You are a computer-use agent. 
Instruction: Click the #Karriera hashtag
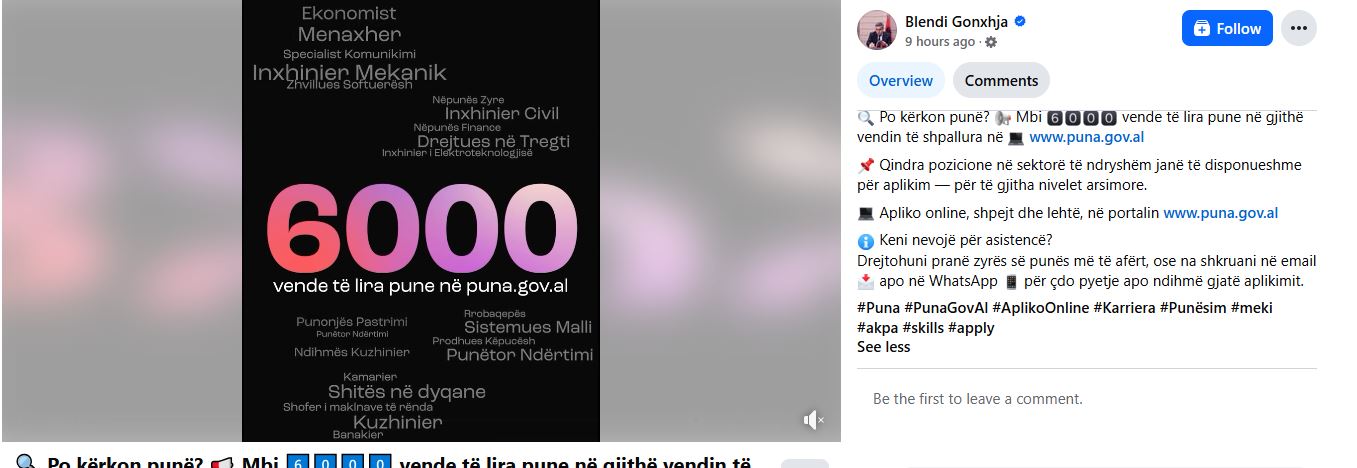[x=1125, y=308]
